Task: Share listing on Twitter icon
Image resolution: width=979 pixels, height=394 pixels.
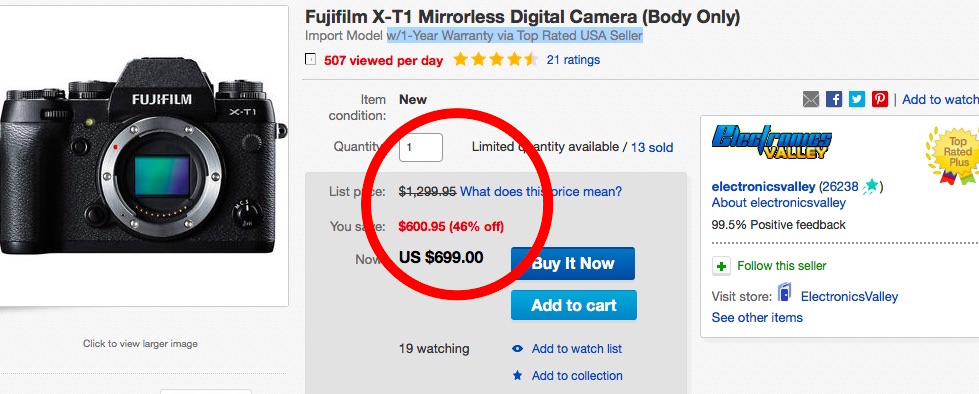Action: pyautogui.click(x=857, y=99)
